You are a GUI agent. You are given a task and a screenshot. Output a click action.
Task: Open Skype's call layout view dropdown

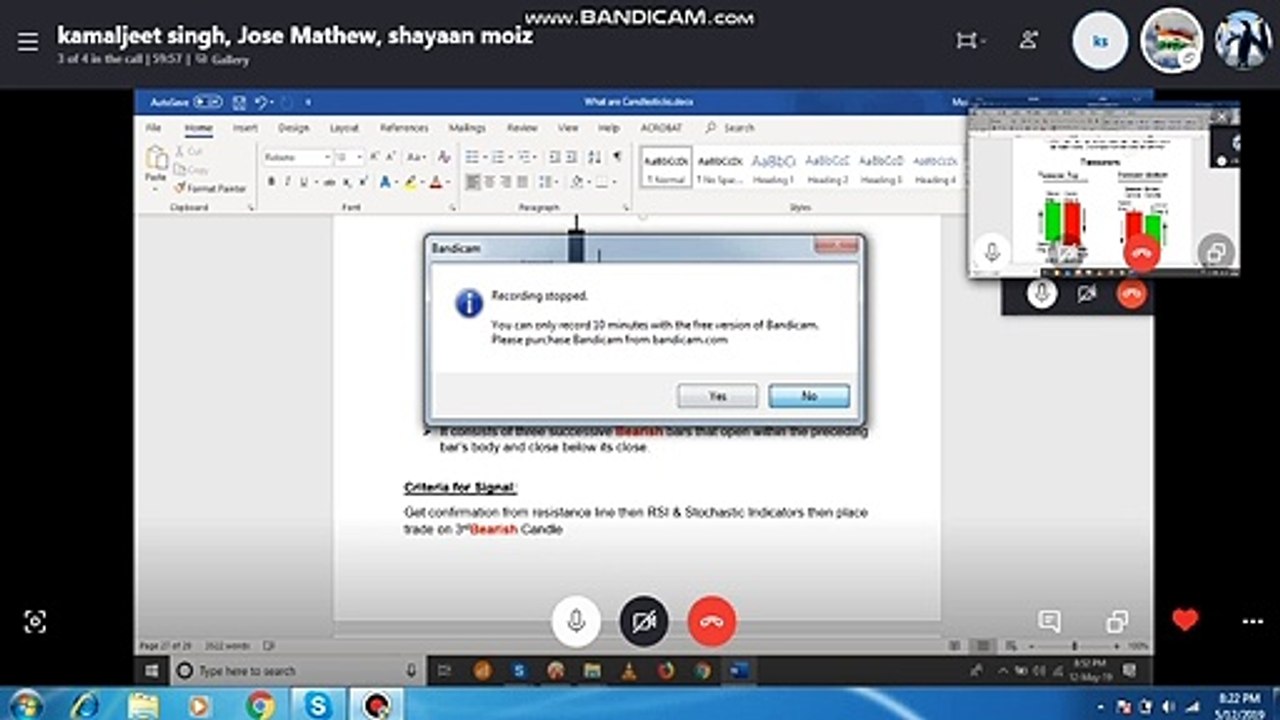click(x=970, y=41)
